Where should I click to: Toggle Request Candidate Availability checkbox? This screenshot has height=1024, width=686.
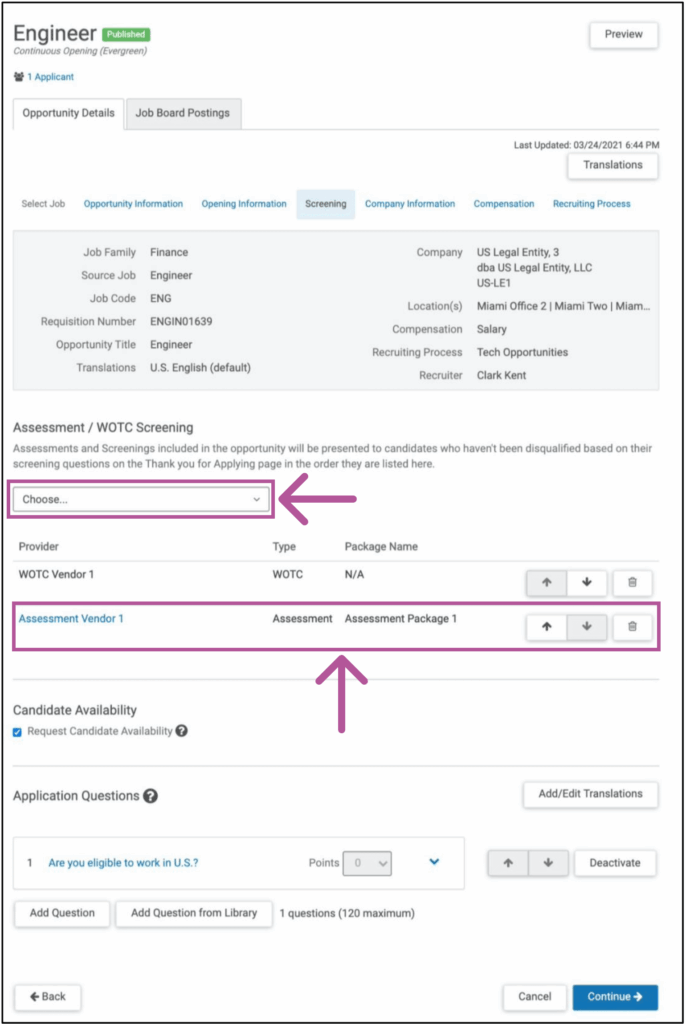18,732
